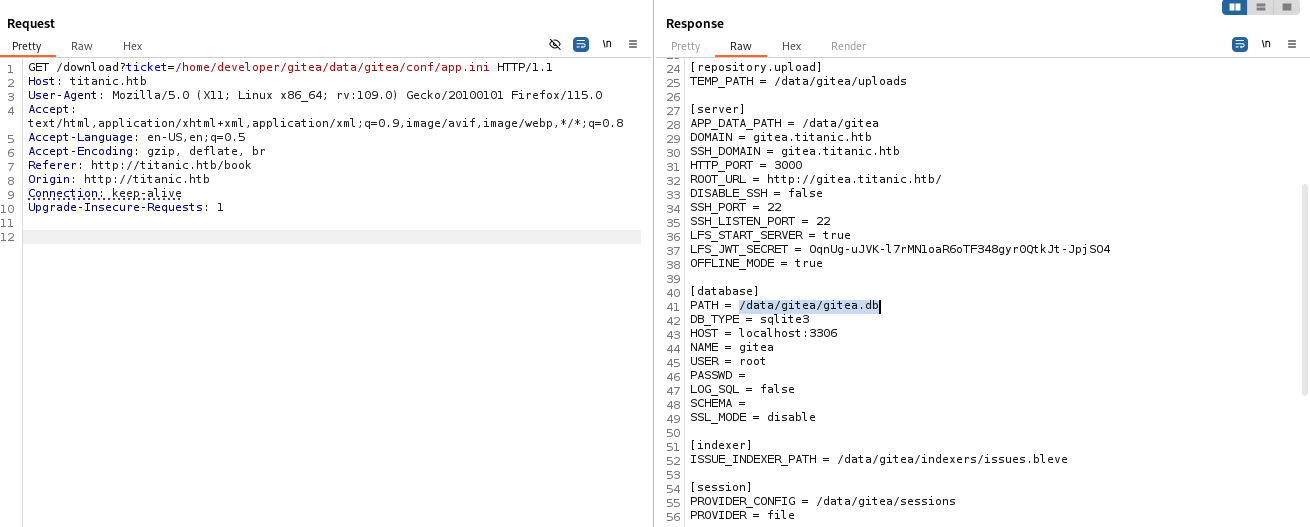Click the [session] section header
Viewport: 1310px width, 527px height.
[x=721, y=487]
